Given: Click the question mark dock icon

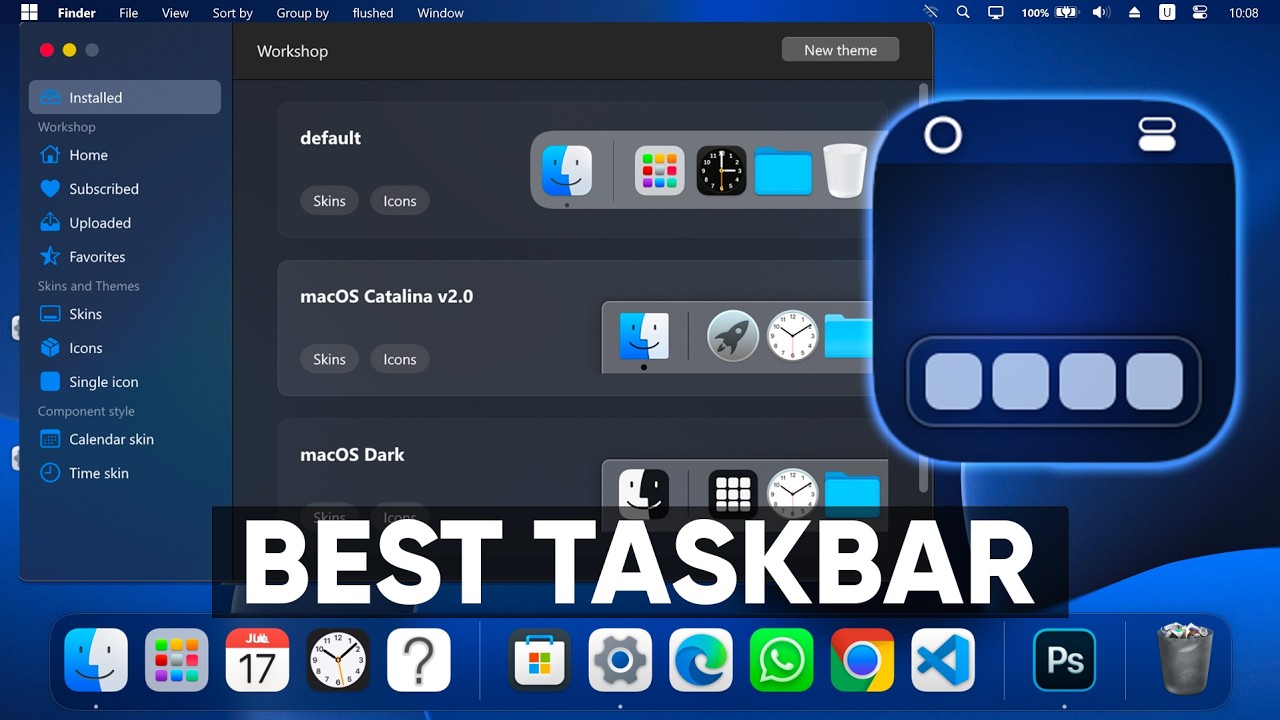Looking at the screenshot, I should 419,660.
